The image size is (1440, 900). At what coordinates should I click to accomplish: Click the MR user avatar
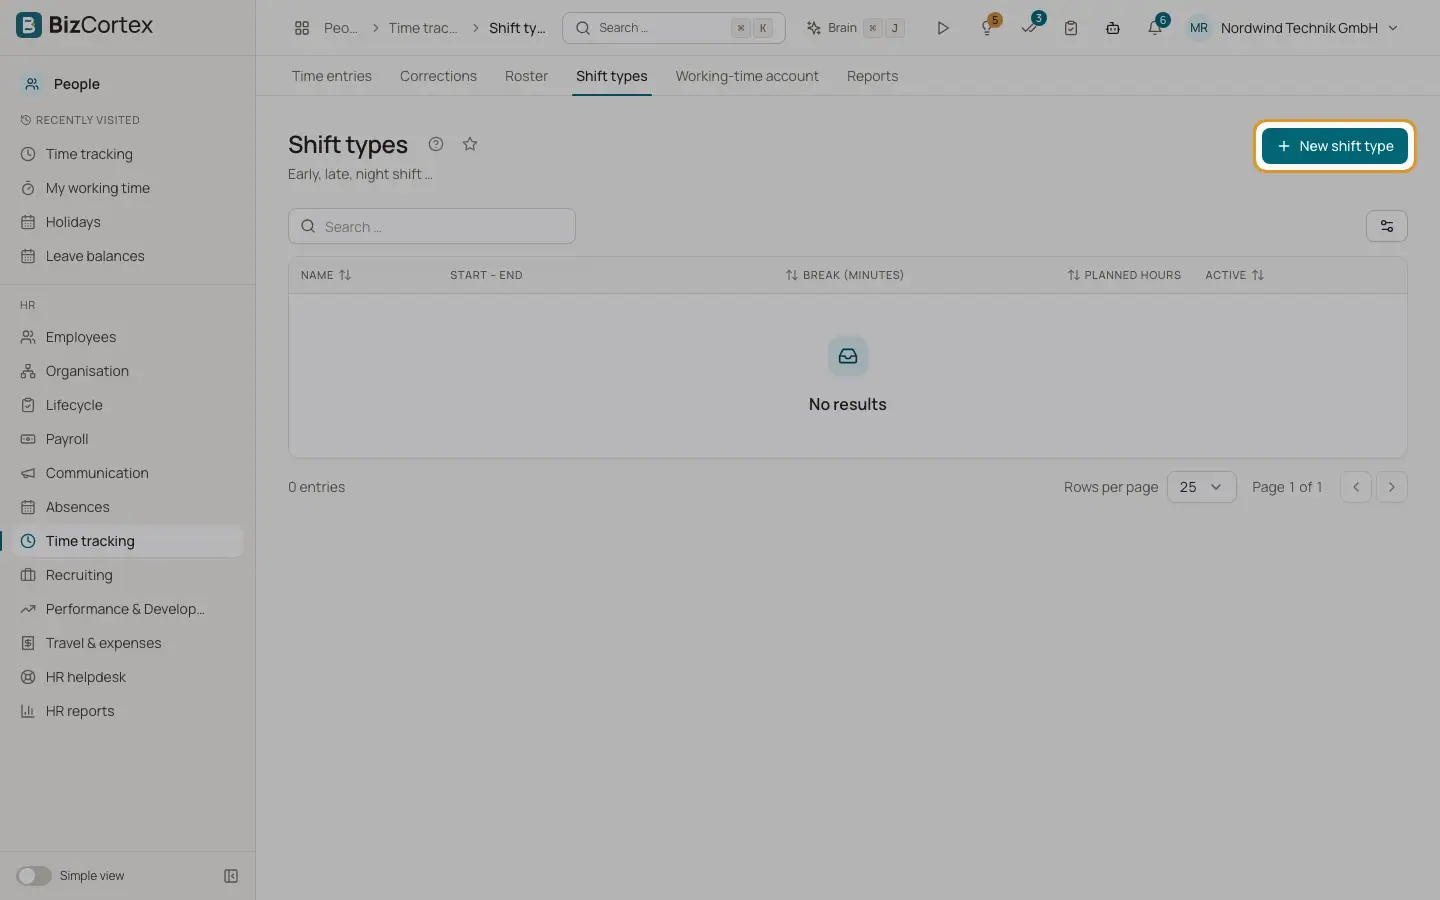click(x=1199, y=28)
